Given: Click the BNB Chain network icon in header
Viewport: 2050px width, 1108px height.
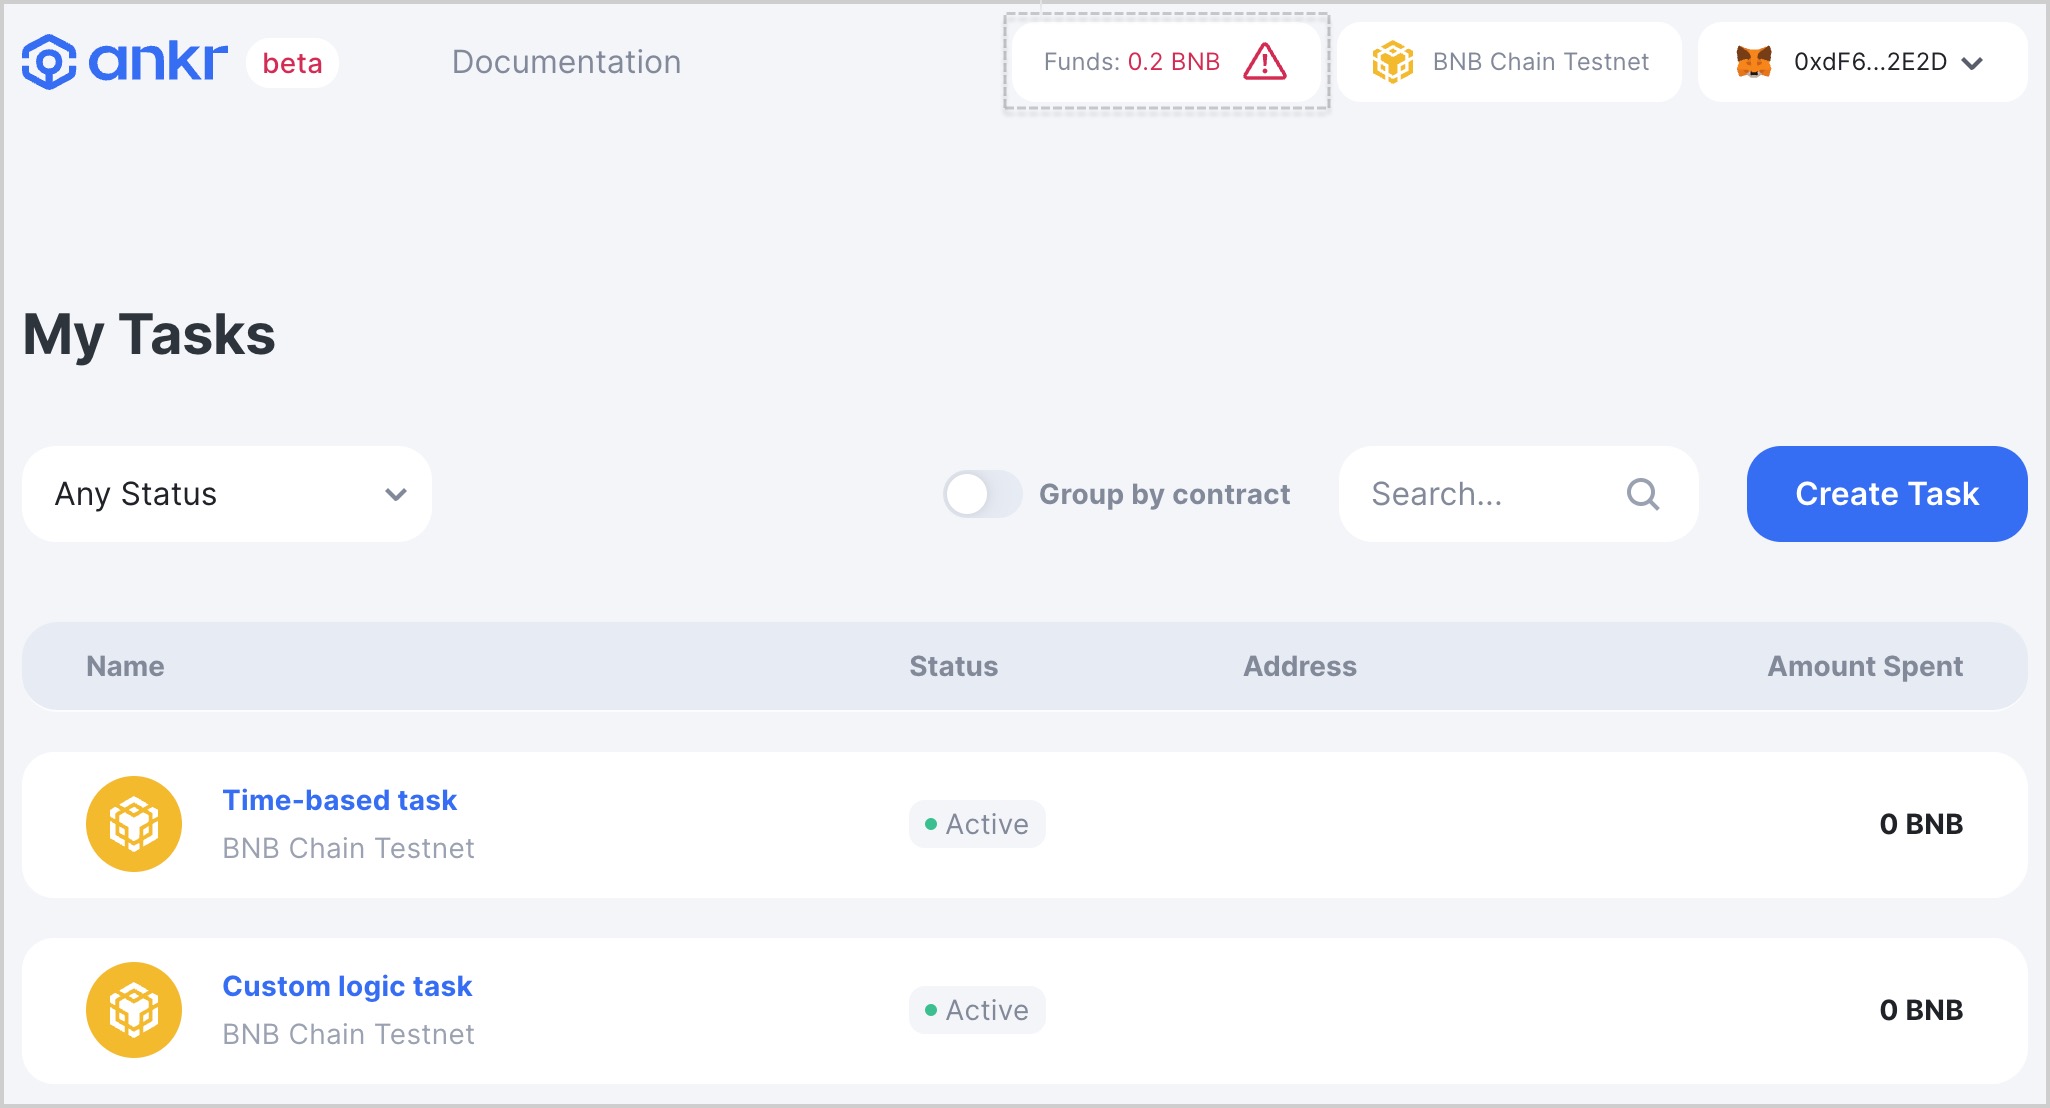Looking at the screenshot, I should (1392, 62).
